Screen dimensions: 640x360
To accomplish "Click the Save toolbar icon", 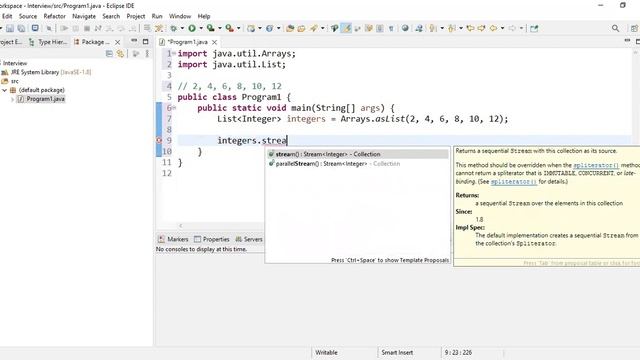I will pos(10,28).
